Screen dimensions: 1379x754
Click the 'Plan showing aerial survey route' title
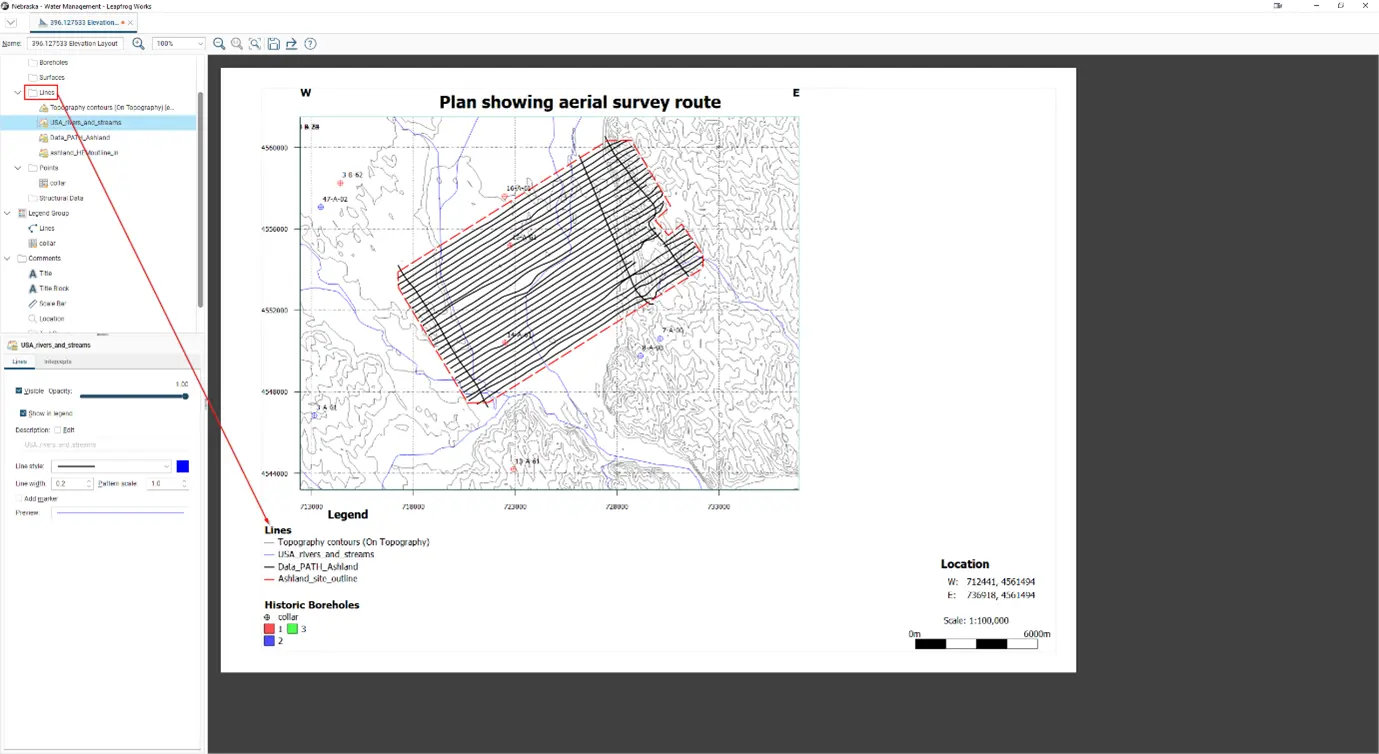(x=580, y=102)
